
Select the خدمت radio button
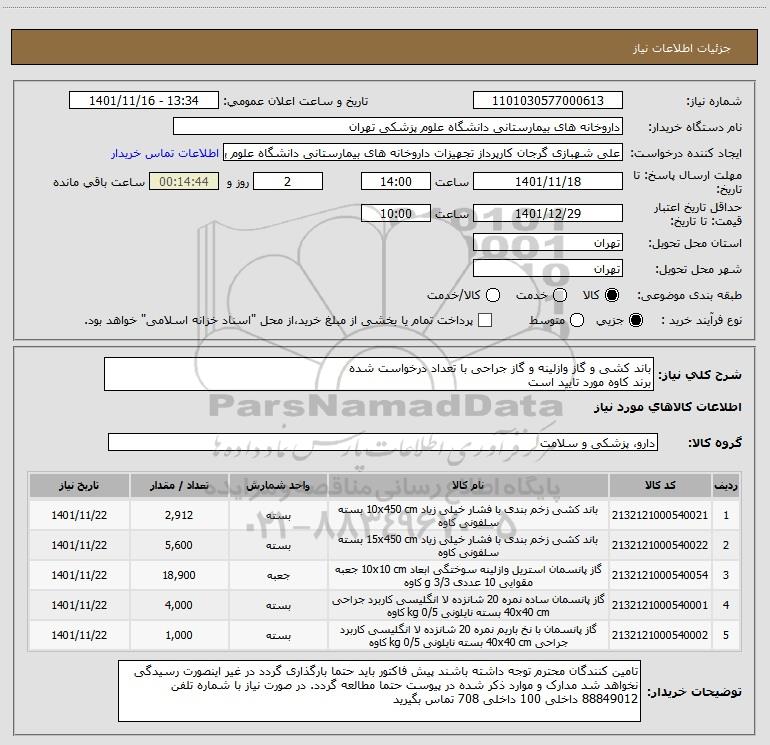click(x=560, y=295)
